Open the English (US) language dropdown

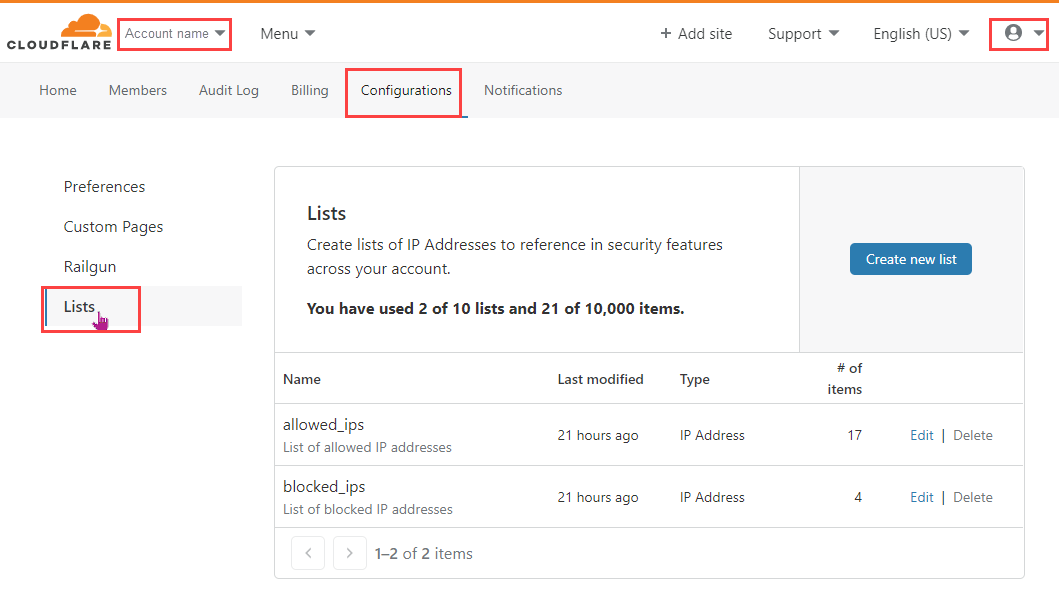[918, 33]
